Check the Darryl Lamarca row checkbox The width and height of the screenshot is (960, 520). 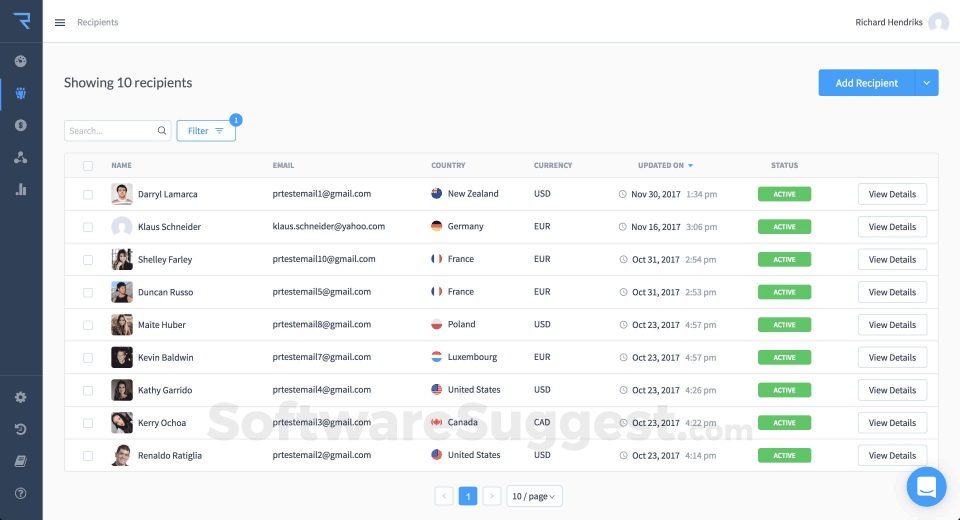coord(88,194)
